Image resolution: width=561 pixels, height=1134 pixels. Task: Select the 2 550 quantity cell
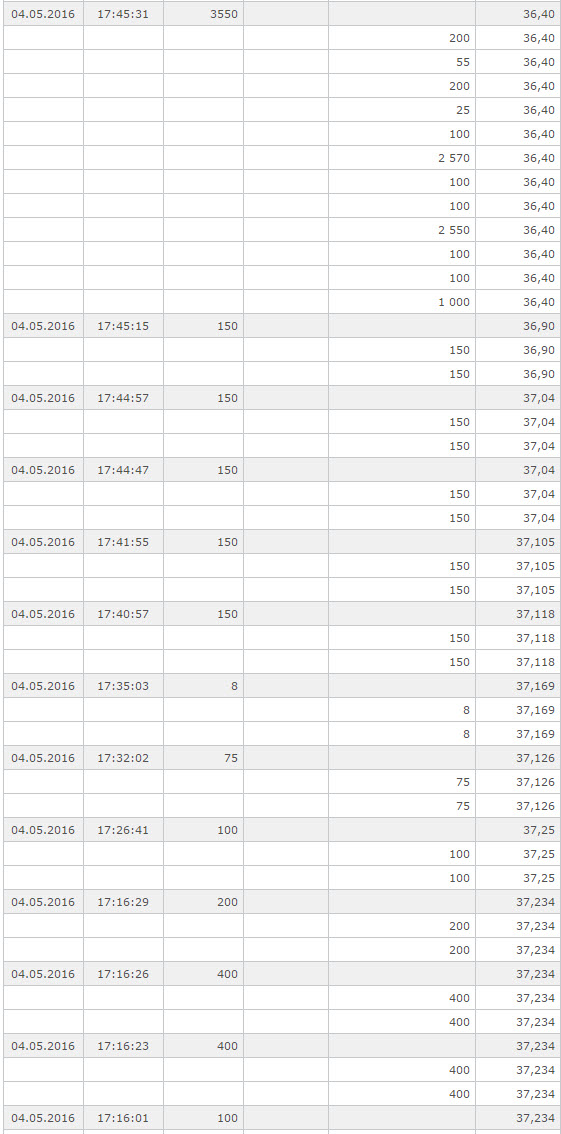click(402, 230)
